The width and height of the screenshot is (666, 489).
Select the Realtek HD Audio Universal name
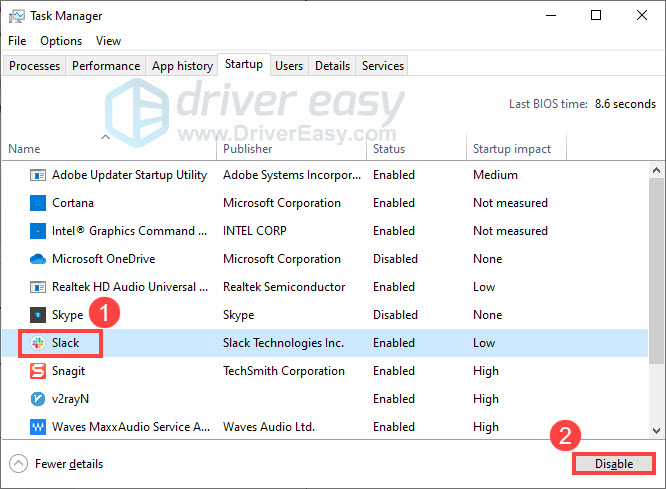point(130,287)
